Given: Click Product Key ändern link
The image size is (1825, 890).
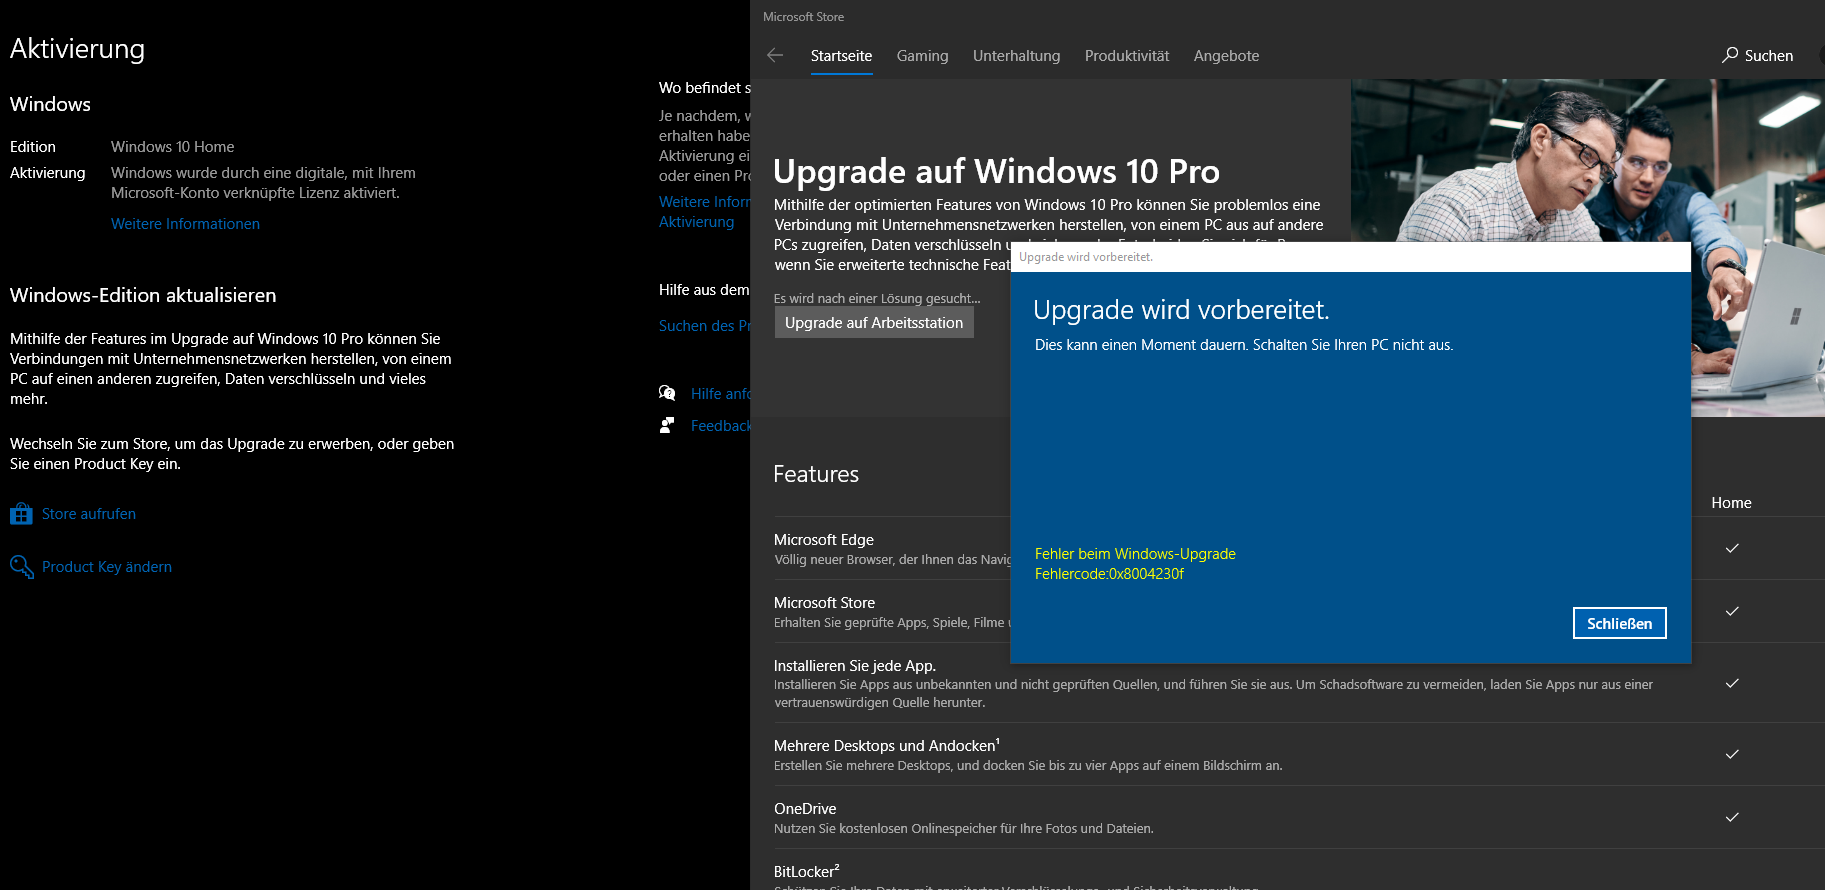Looking at the screenshot, I should [x=107, y=567].
